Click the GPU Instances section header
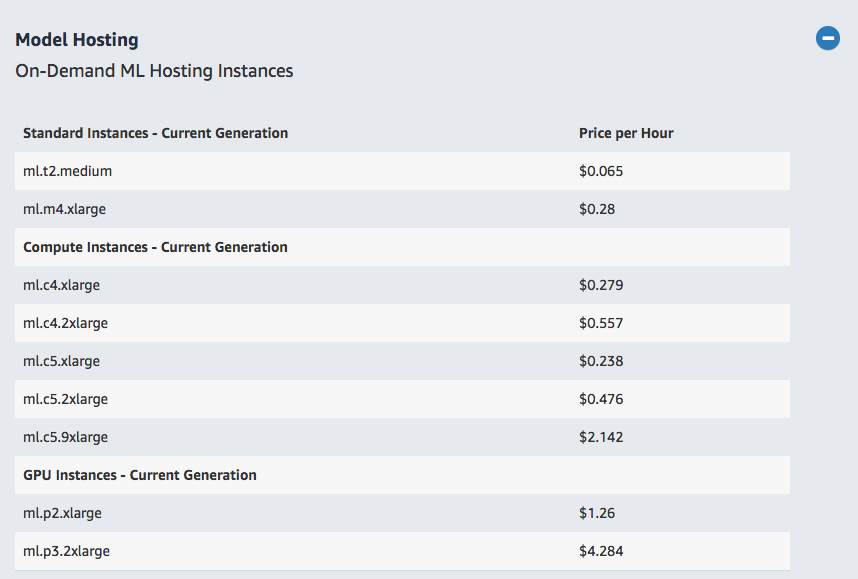The width and height of the screenshot is (858, 579). coord(140,475)
